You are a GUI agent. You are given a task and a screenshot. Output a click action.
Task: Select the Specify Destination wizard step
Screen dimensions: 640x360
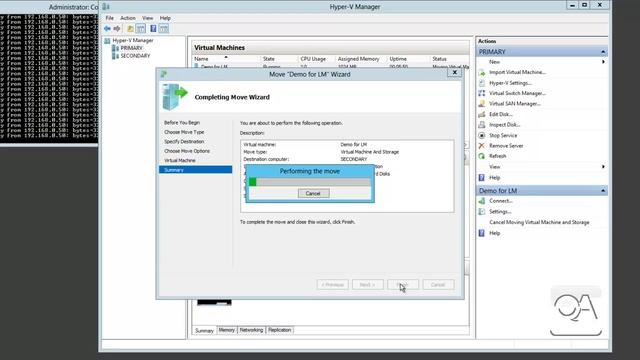pyautogui.click(x=184, y=142)
